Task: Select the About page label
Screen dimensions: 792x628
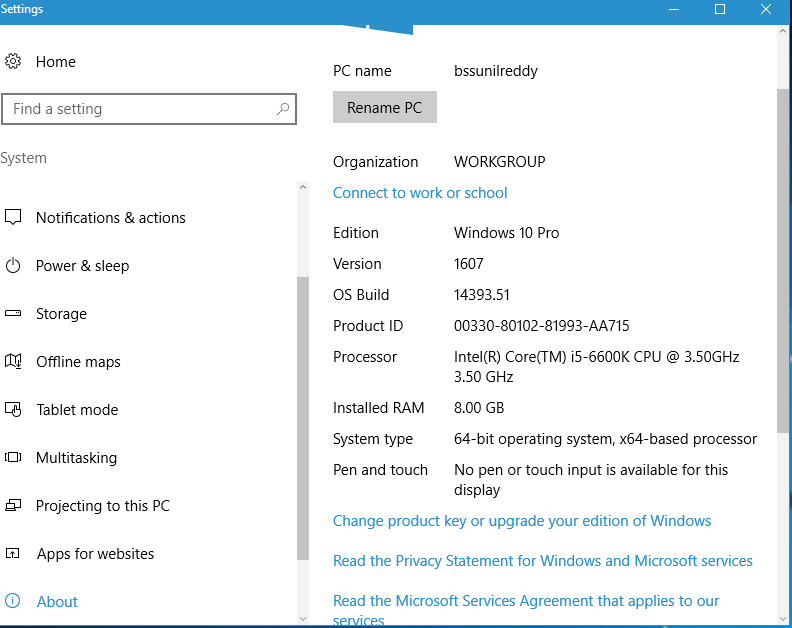Action: (x=57, y=602)
